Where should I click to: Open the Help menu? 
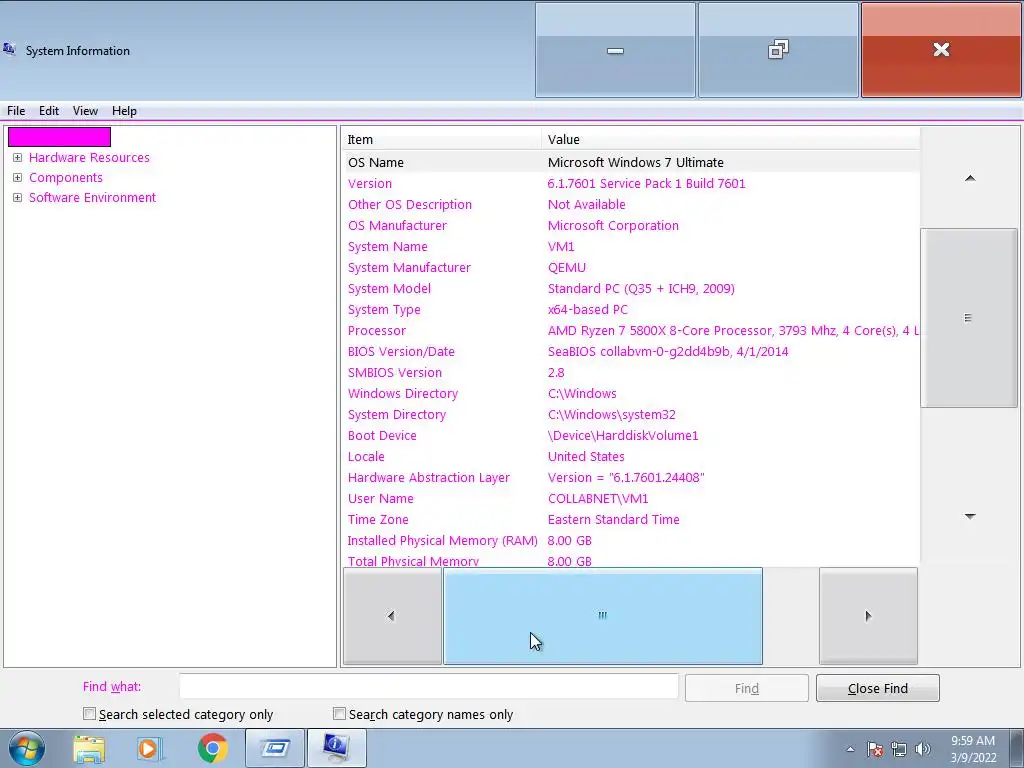(x=124, y=110)
